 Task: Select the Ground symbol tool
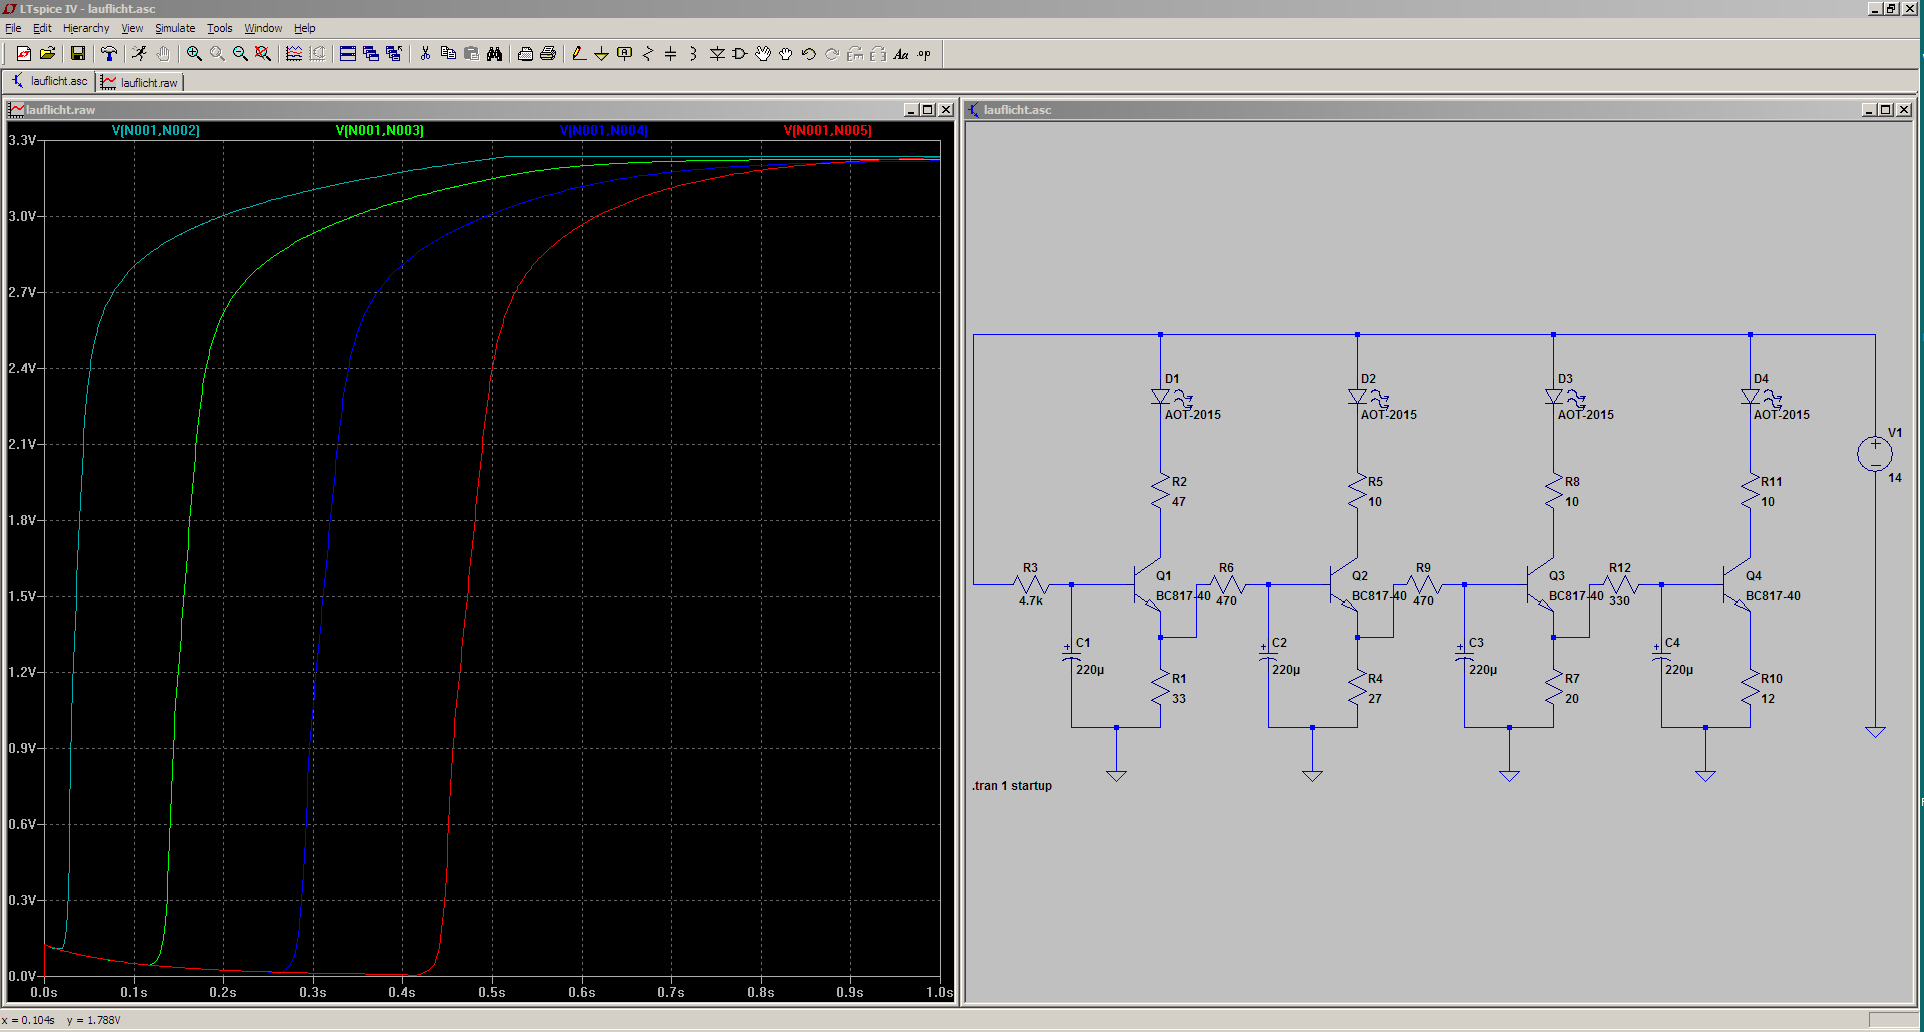(x=602, y=54)
